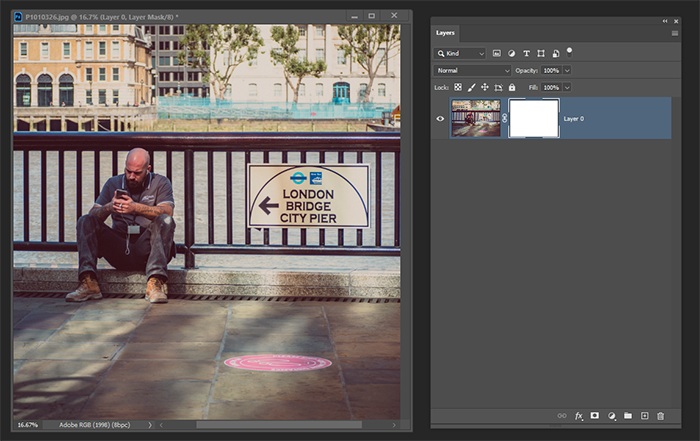Screen dimensions: 700x441
Task: Toggle layer filtering on/off switch
Action: tap(569, 53)
